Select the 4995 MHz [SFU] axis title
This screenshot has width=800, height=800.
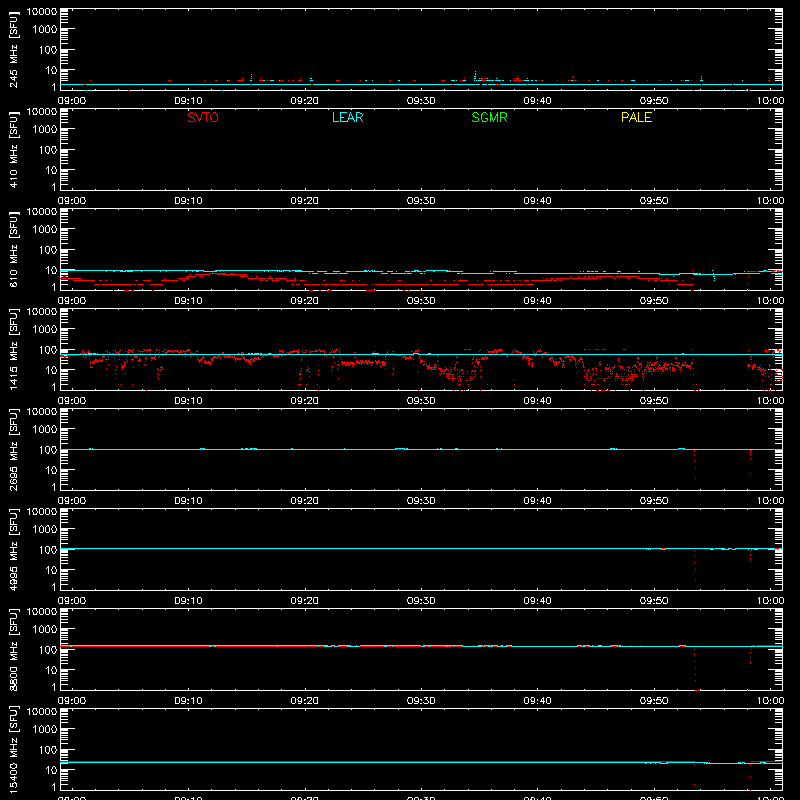[13, 549]
